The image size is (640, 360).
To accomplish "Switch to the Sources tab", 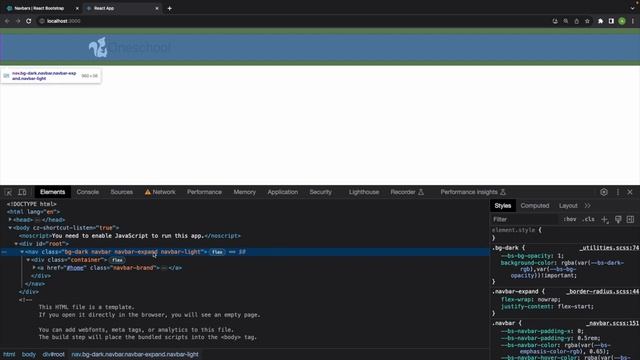I will pos(122,192).
